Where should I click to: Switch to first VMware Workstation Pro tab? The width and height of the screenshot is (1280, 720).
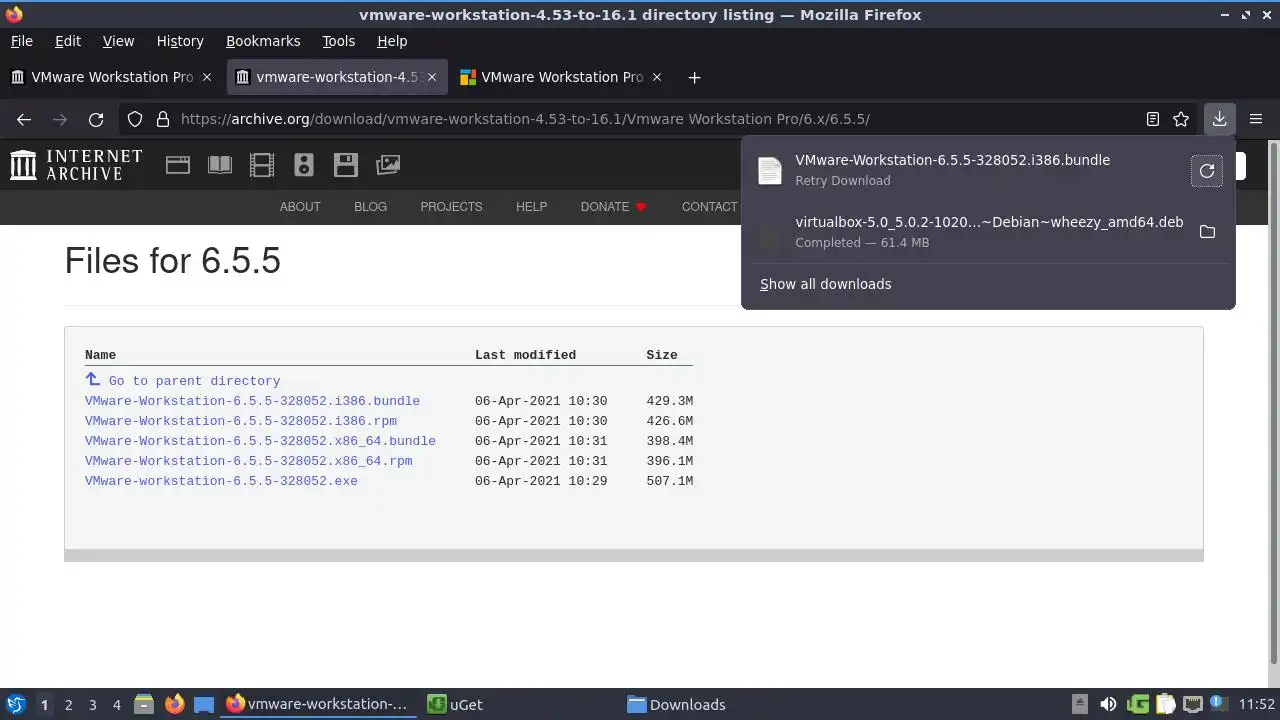[112, 77]
